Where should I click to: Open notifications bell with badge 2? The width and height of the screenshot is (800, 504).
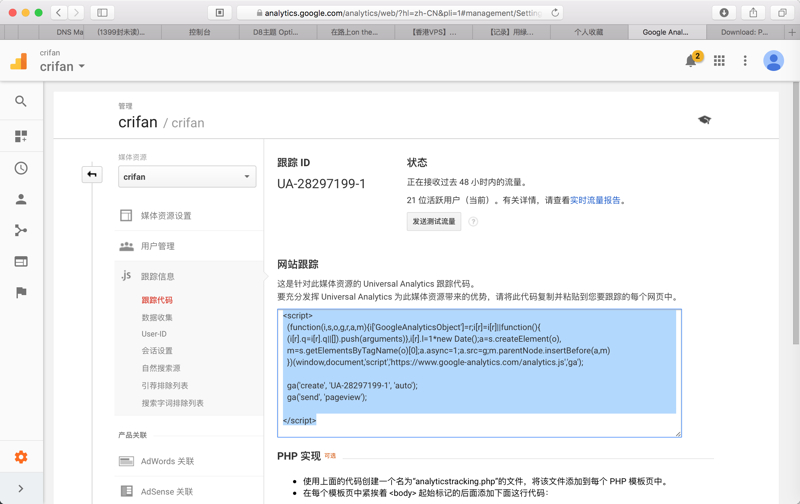coord(693,60)
